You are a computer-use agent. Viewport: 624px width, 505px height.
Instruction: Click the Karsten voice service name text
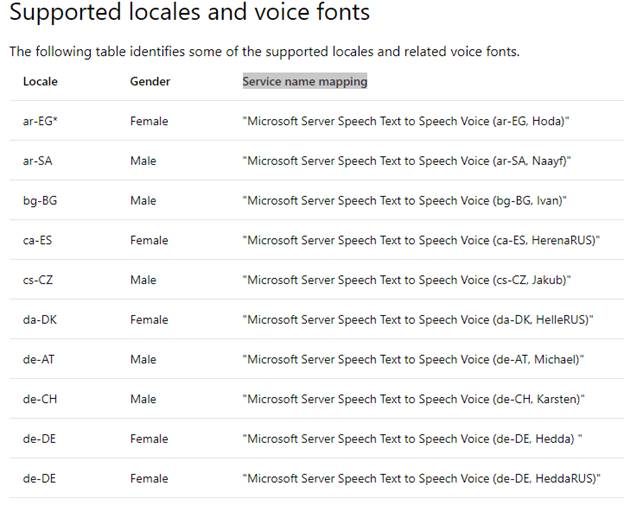(413, 399)
